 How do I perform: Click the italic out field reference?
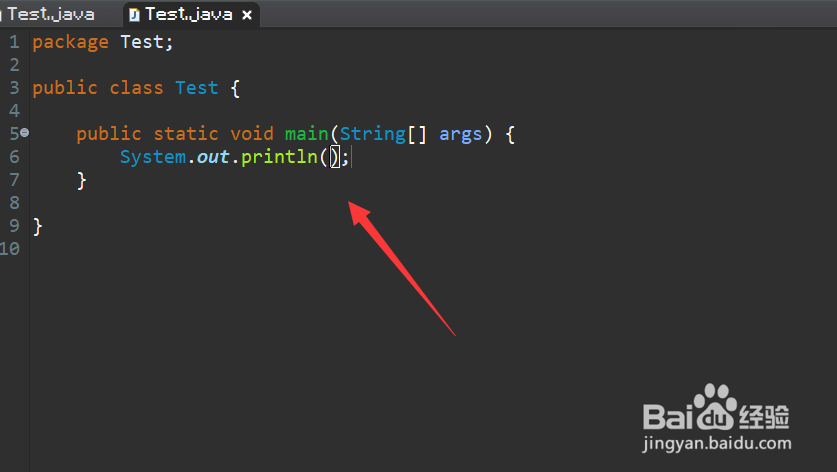pyautogui.click(x=213, y=158)
